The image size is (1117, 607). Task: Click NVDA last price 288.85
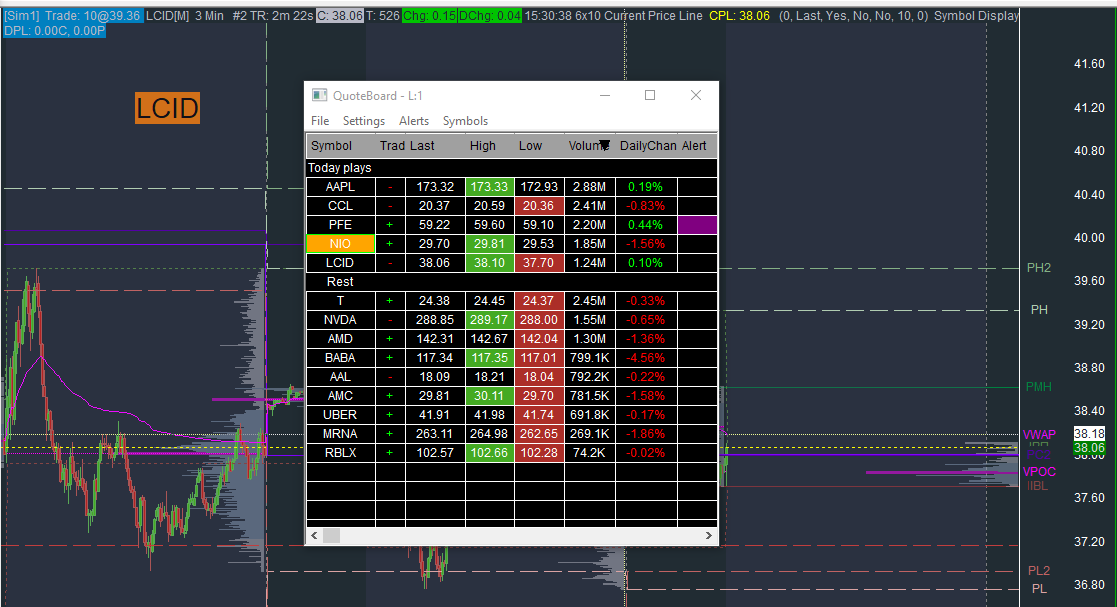click(x=435, y=320)
